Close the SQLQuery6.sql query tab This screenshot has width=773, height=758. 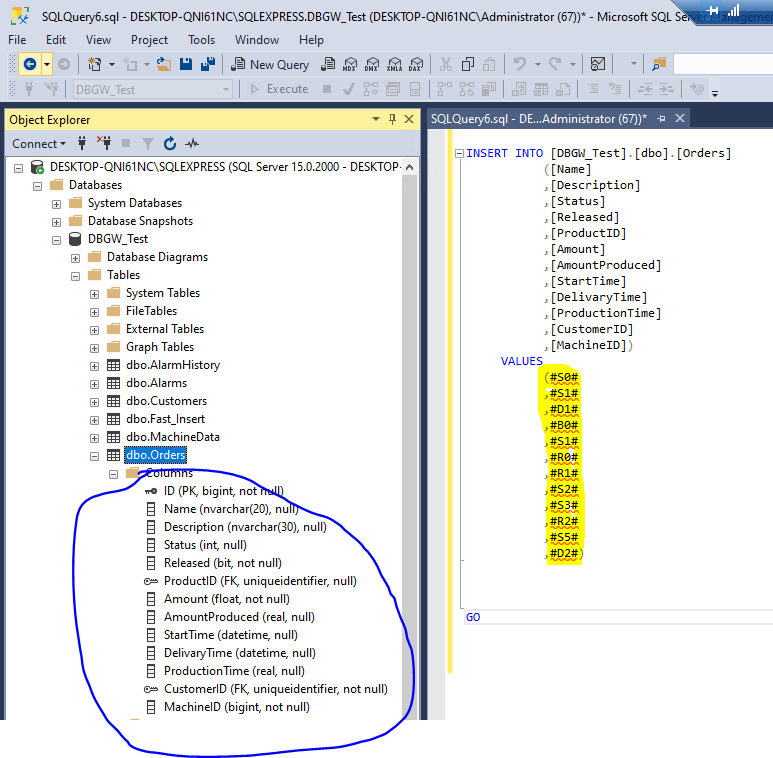point(680,118)
